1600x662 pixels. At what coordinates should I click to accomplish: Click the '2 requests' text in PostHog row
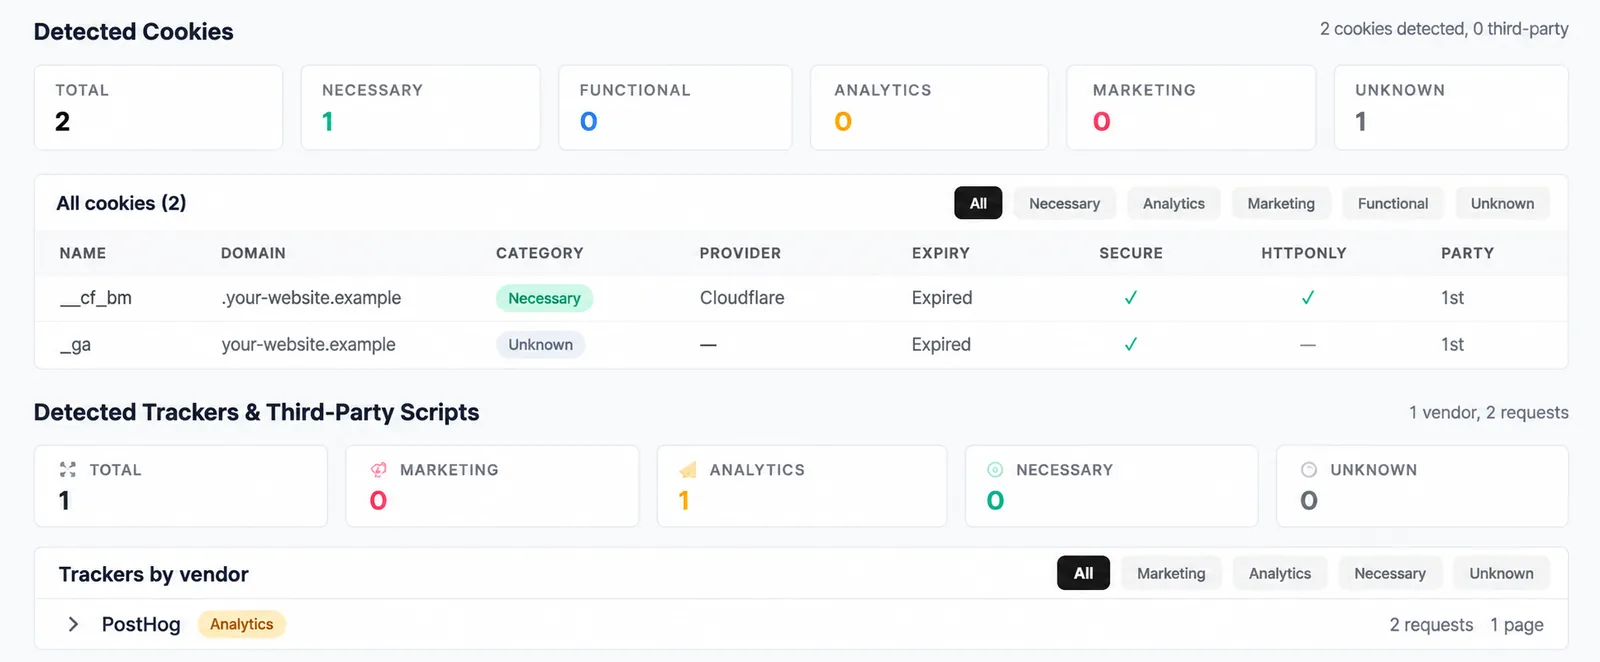(x=1431, y=625)
